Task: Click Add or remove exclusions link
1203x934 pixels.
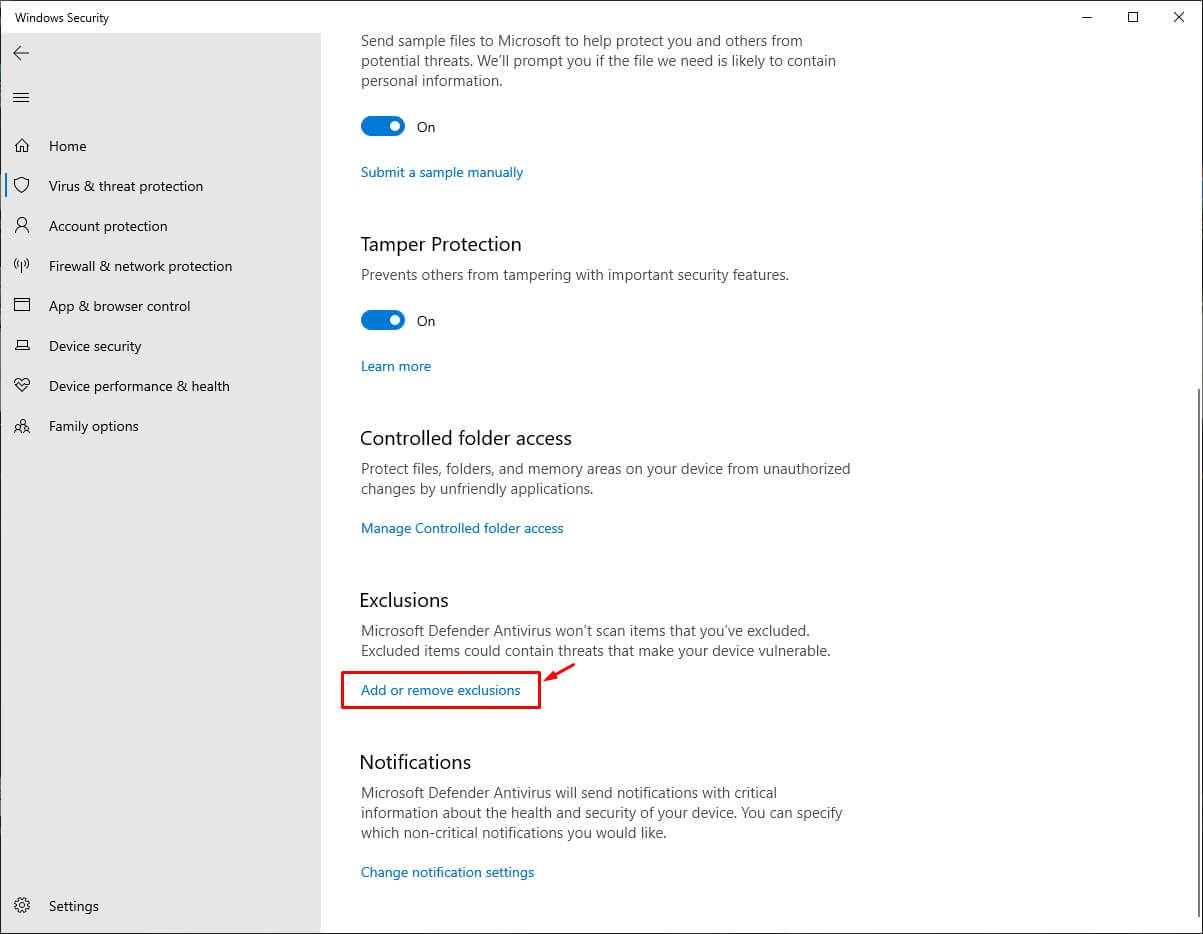Action: (x=441, y=690)
